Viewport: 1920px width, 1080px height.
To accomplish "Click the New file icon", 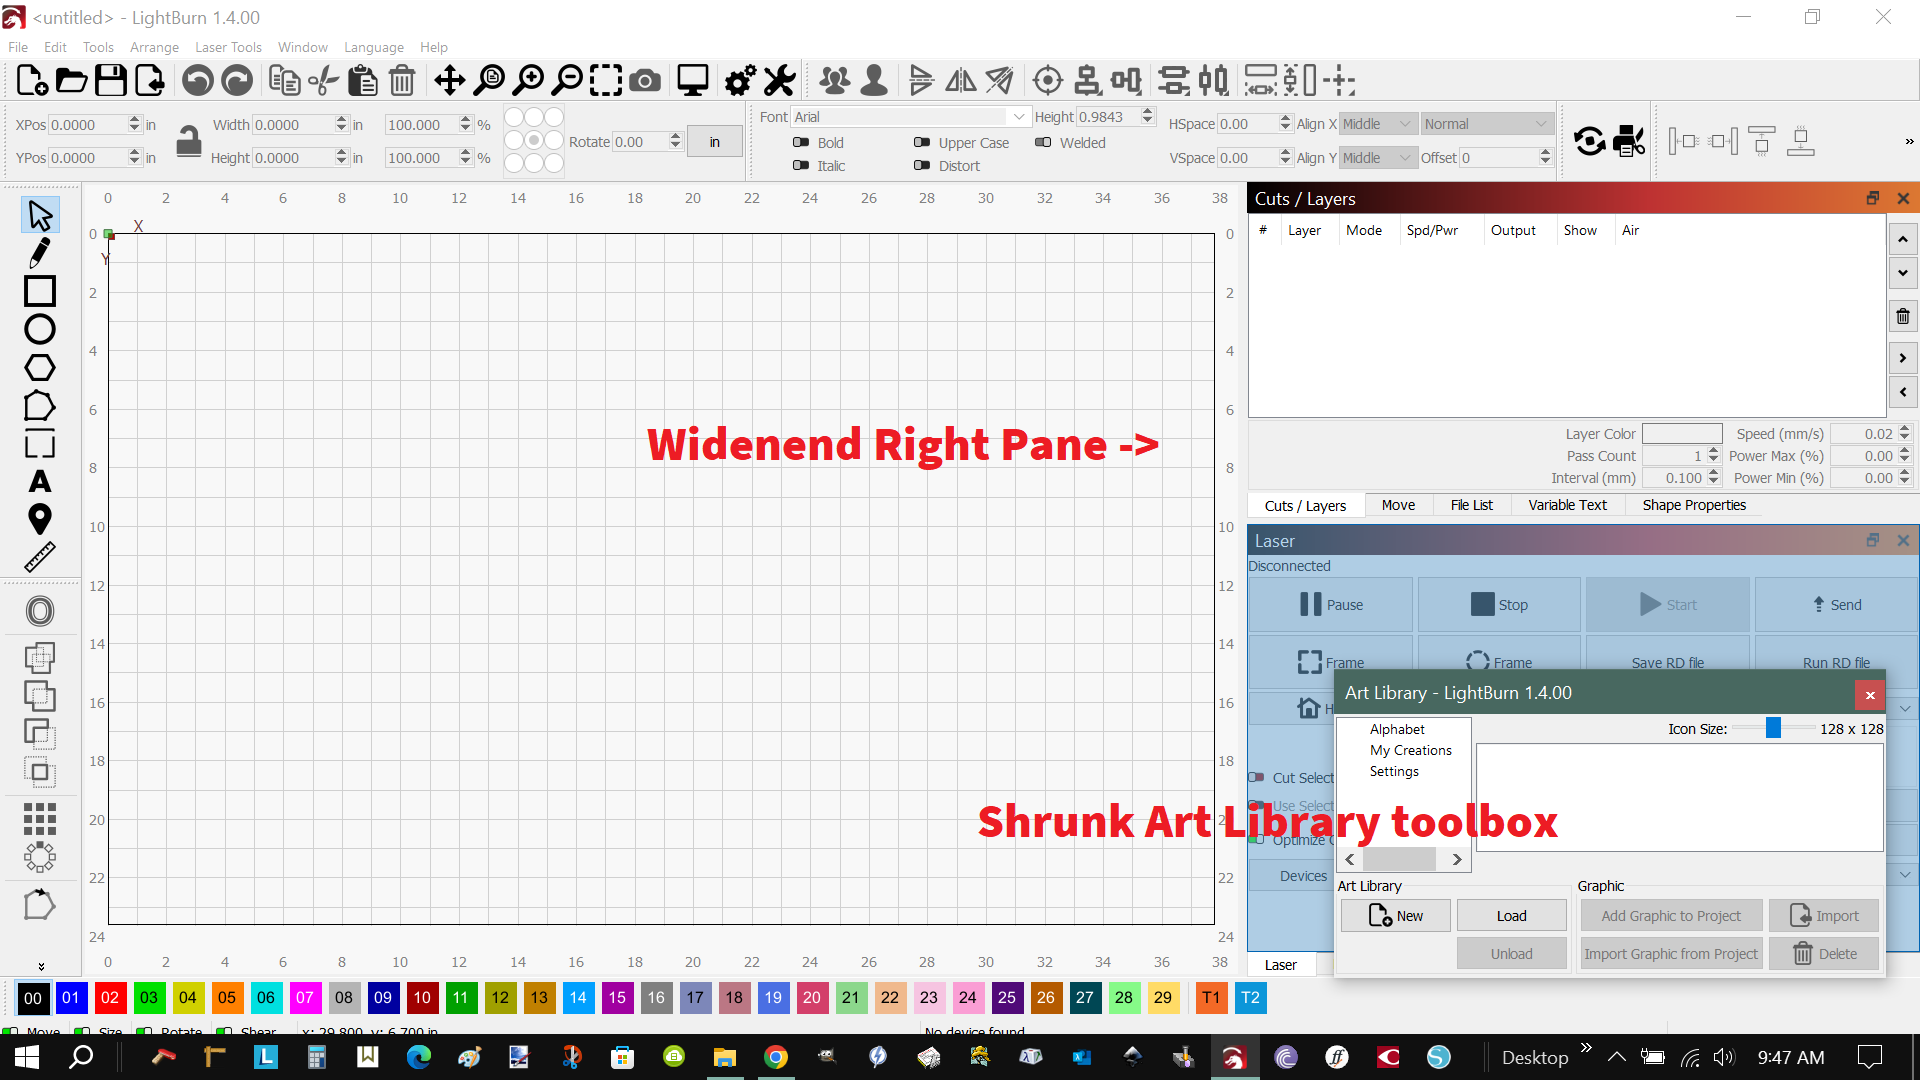I will click(32, 81).
